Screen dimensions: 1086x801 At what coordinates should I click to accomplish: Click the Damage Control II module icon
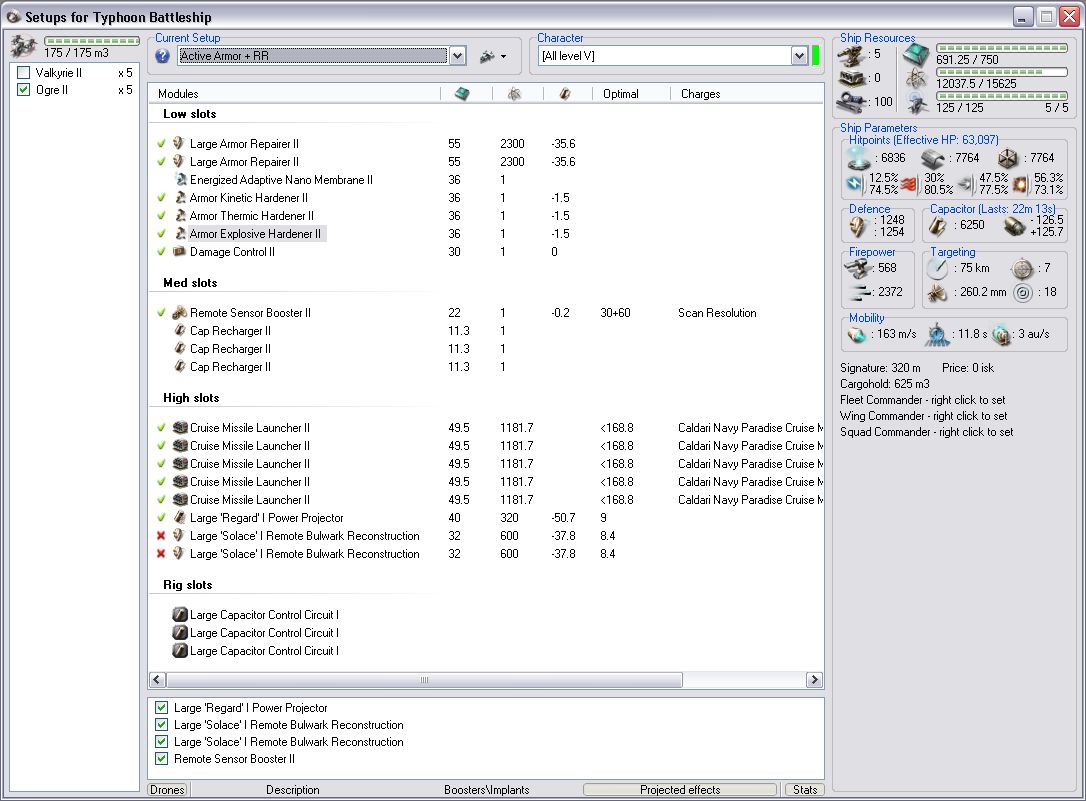(x=180, y=252)
